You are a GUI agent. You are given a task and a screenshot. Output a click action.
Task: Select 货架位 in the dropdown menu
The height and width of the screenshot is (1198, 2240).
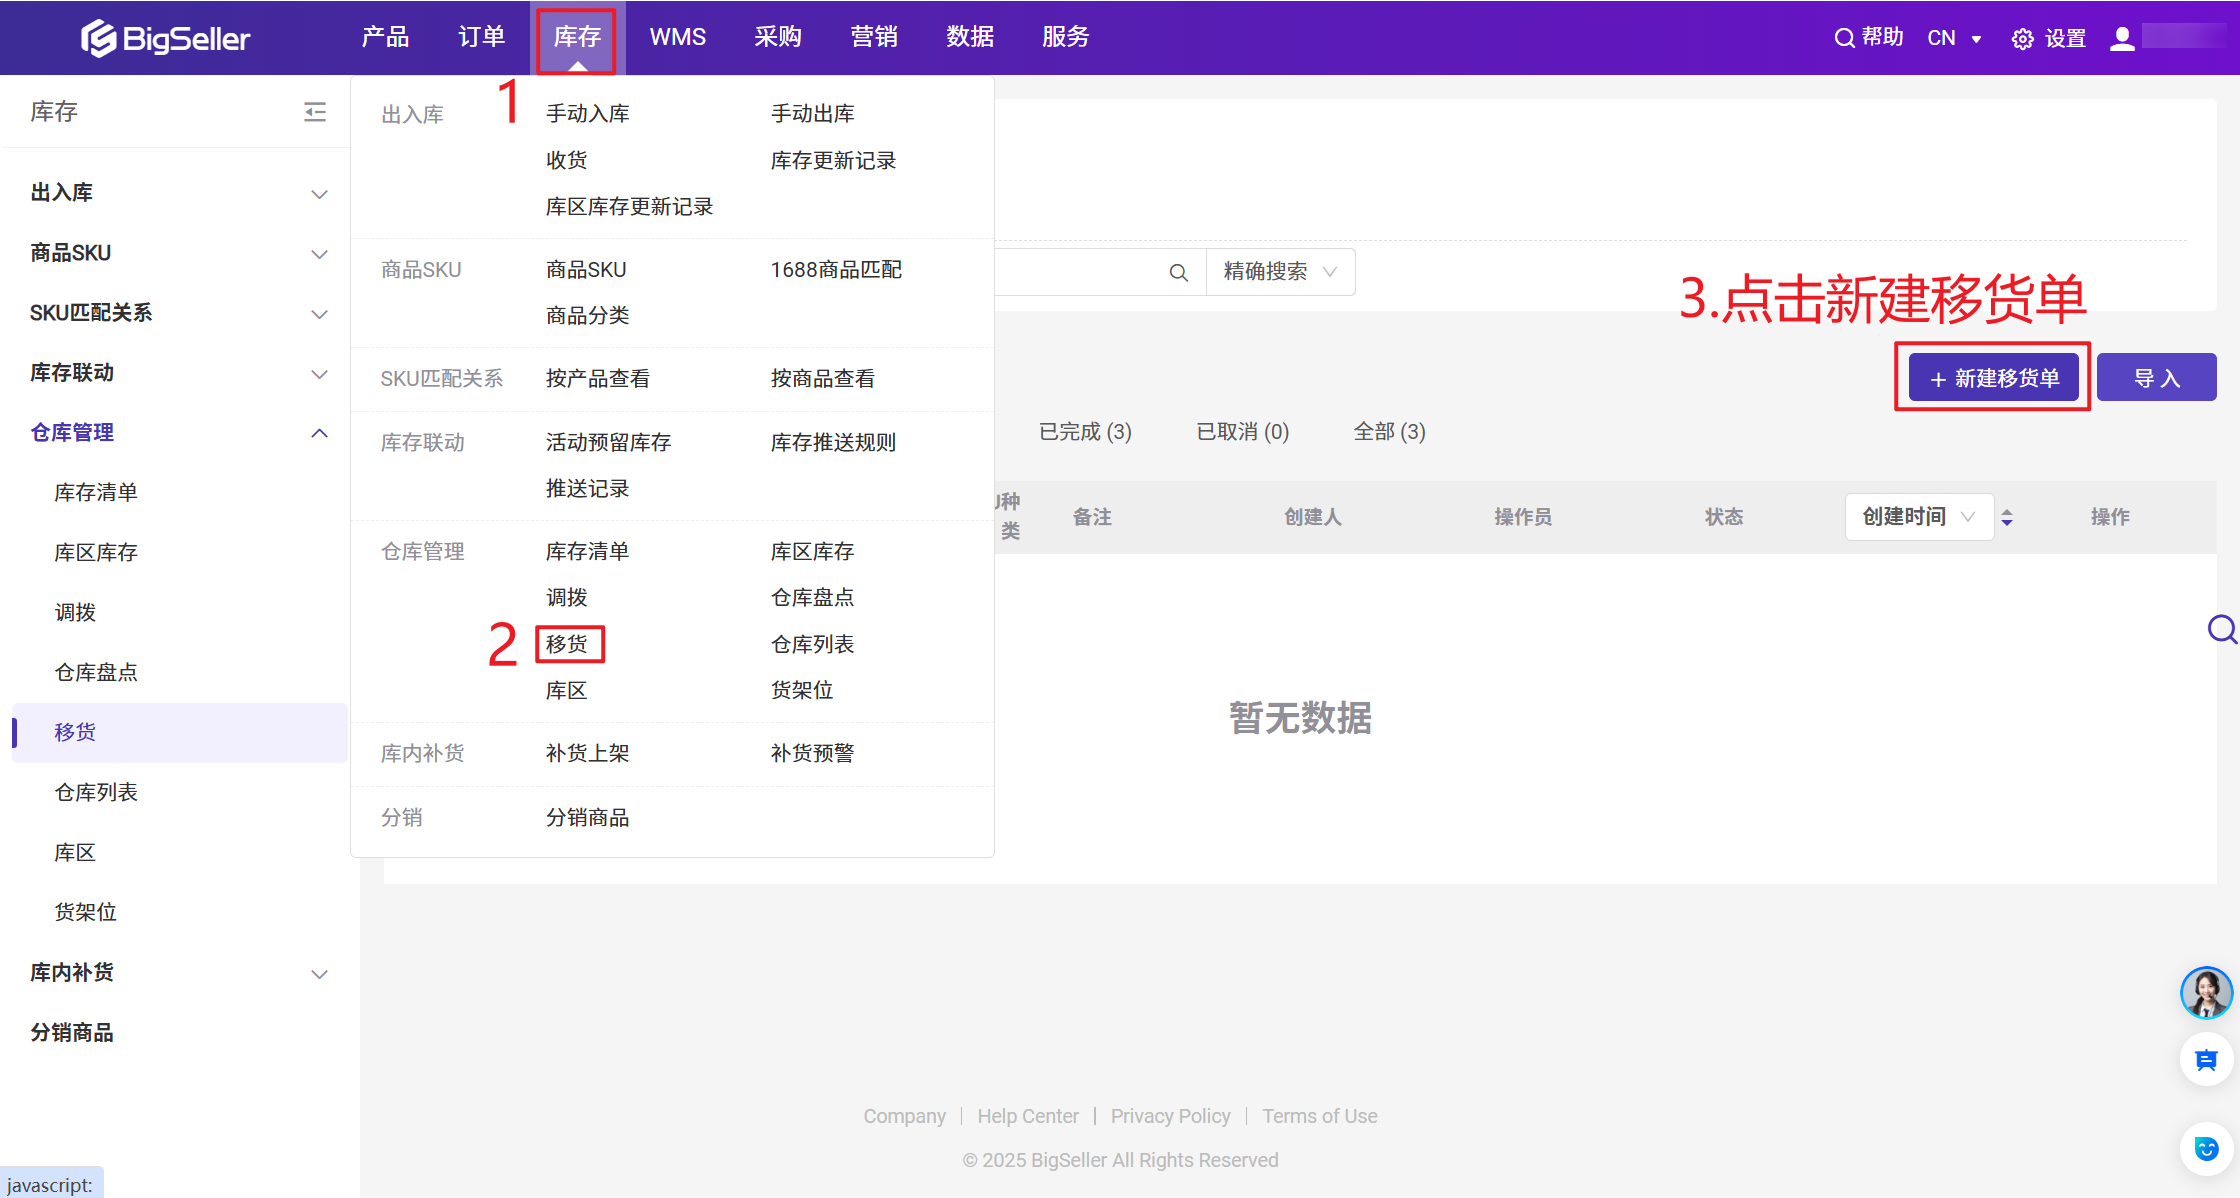click(x=802, y=690)
